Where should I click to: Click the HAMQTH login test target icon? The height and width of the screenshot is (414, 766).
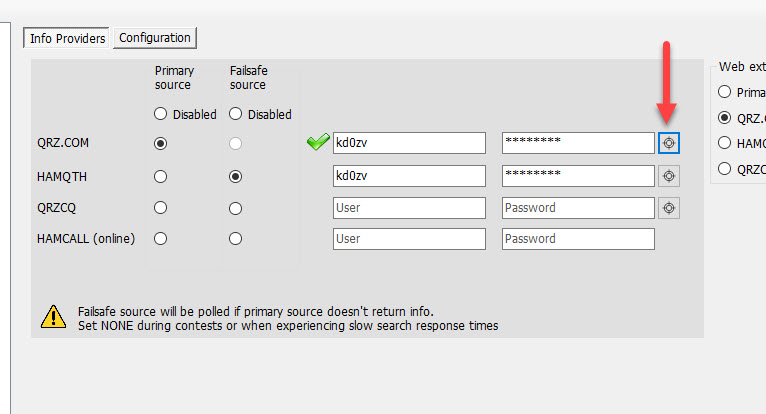(x=669, y=176)
